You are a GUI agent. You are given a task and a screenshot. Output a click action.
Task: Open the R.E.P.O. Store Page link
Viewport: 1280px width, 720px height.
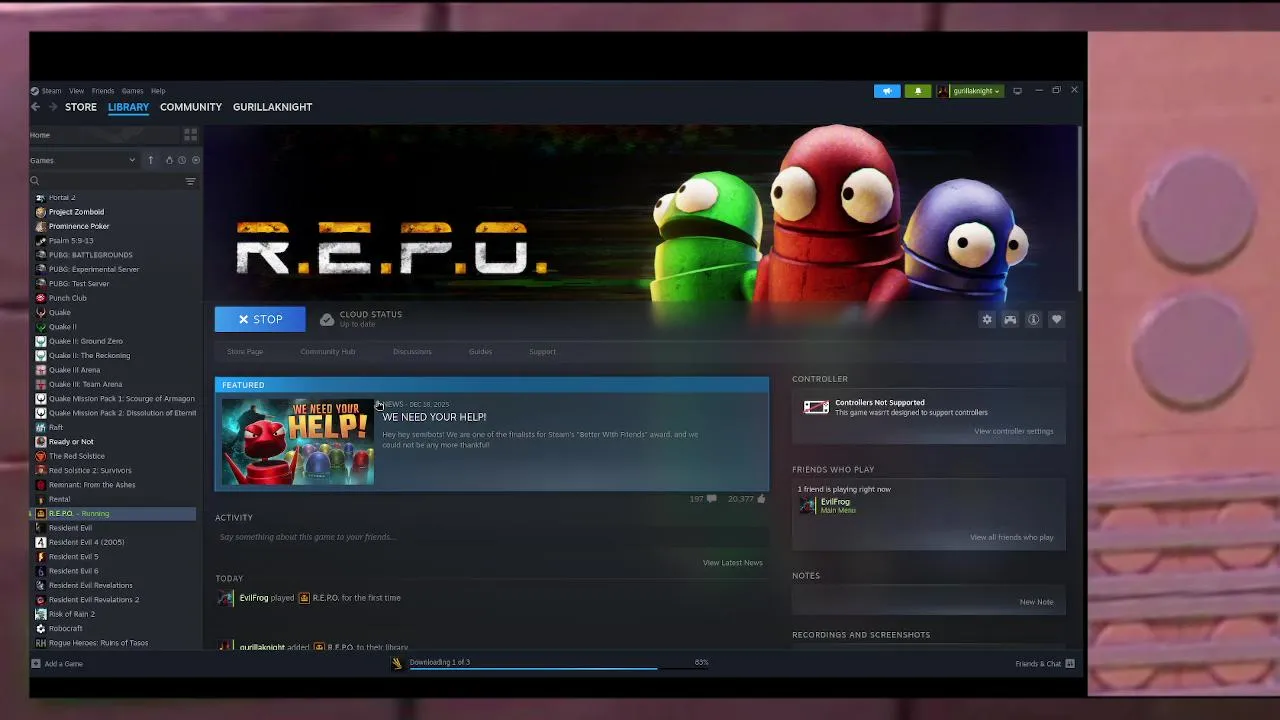click(x=245, y=352)
